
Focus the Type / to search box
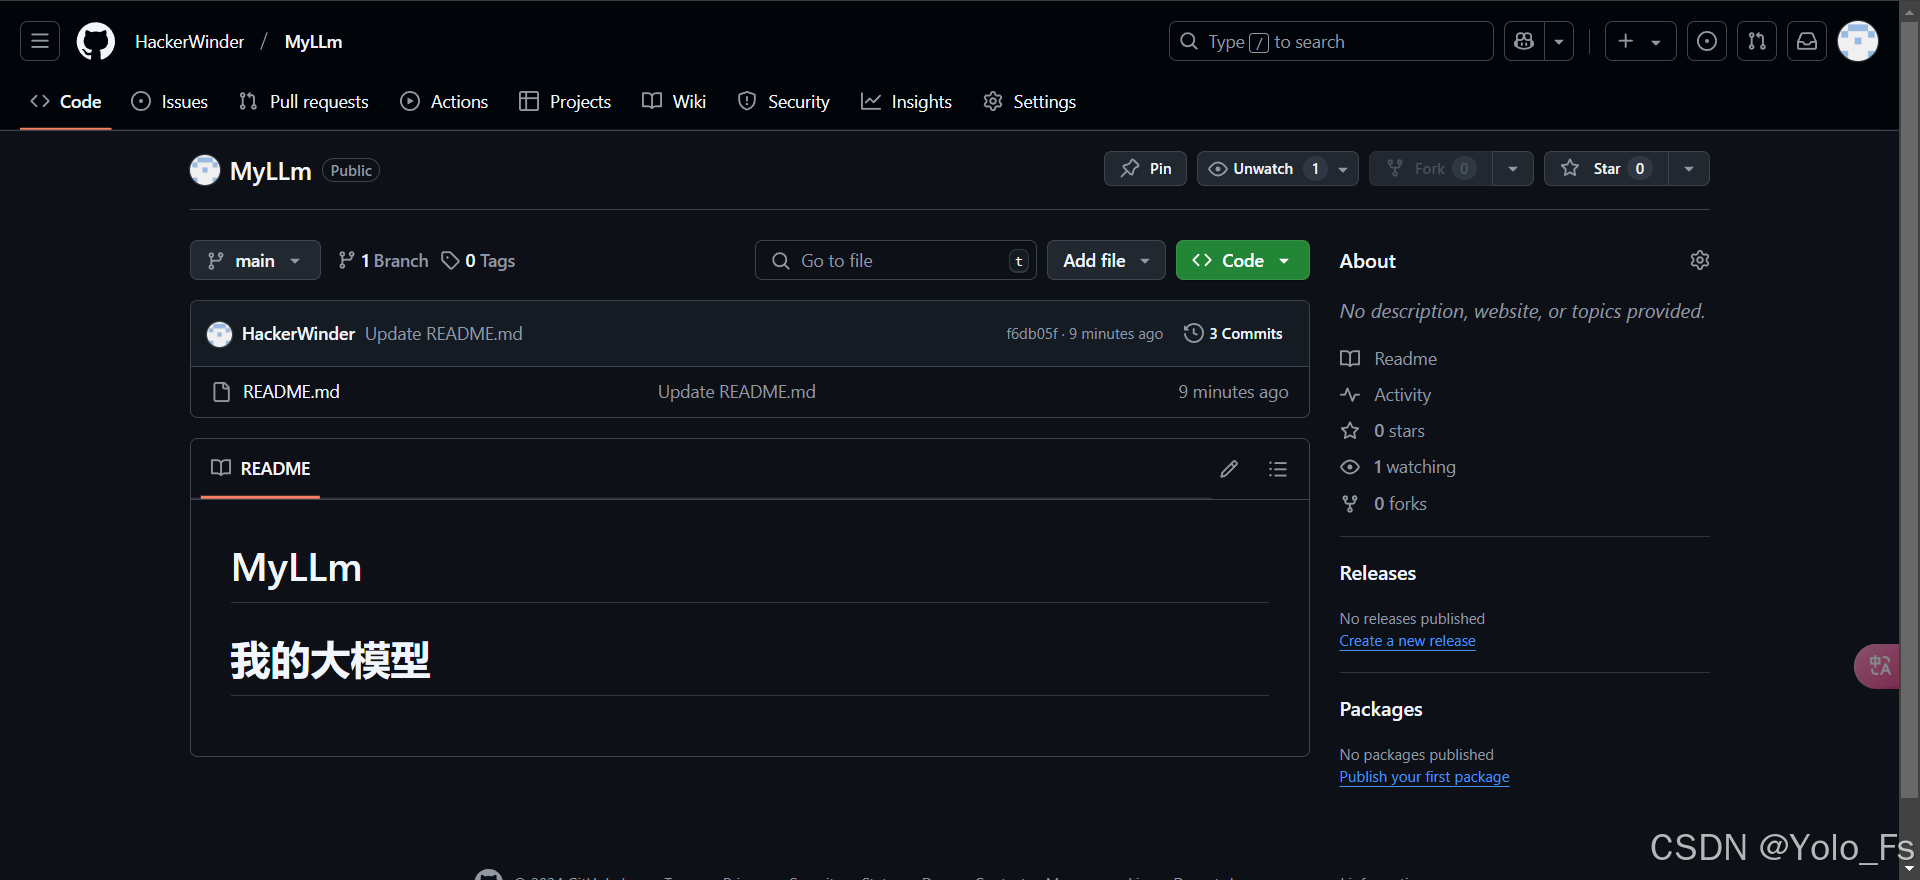coord(1331,41)
